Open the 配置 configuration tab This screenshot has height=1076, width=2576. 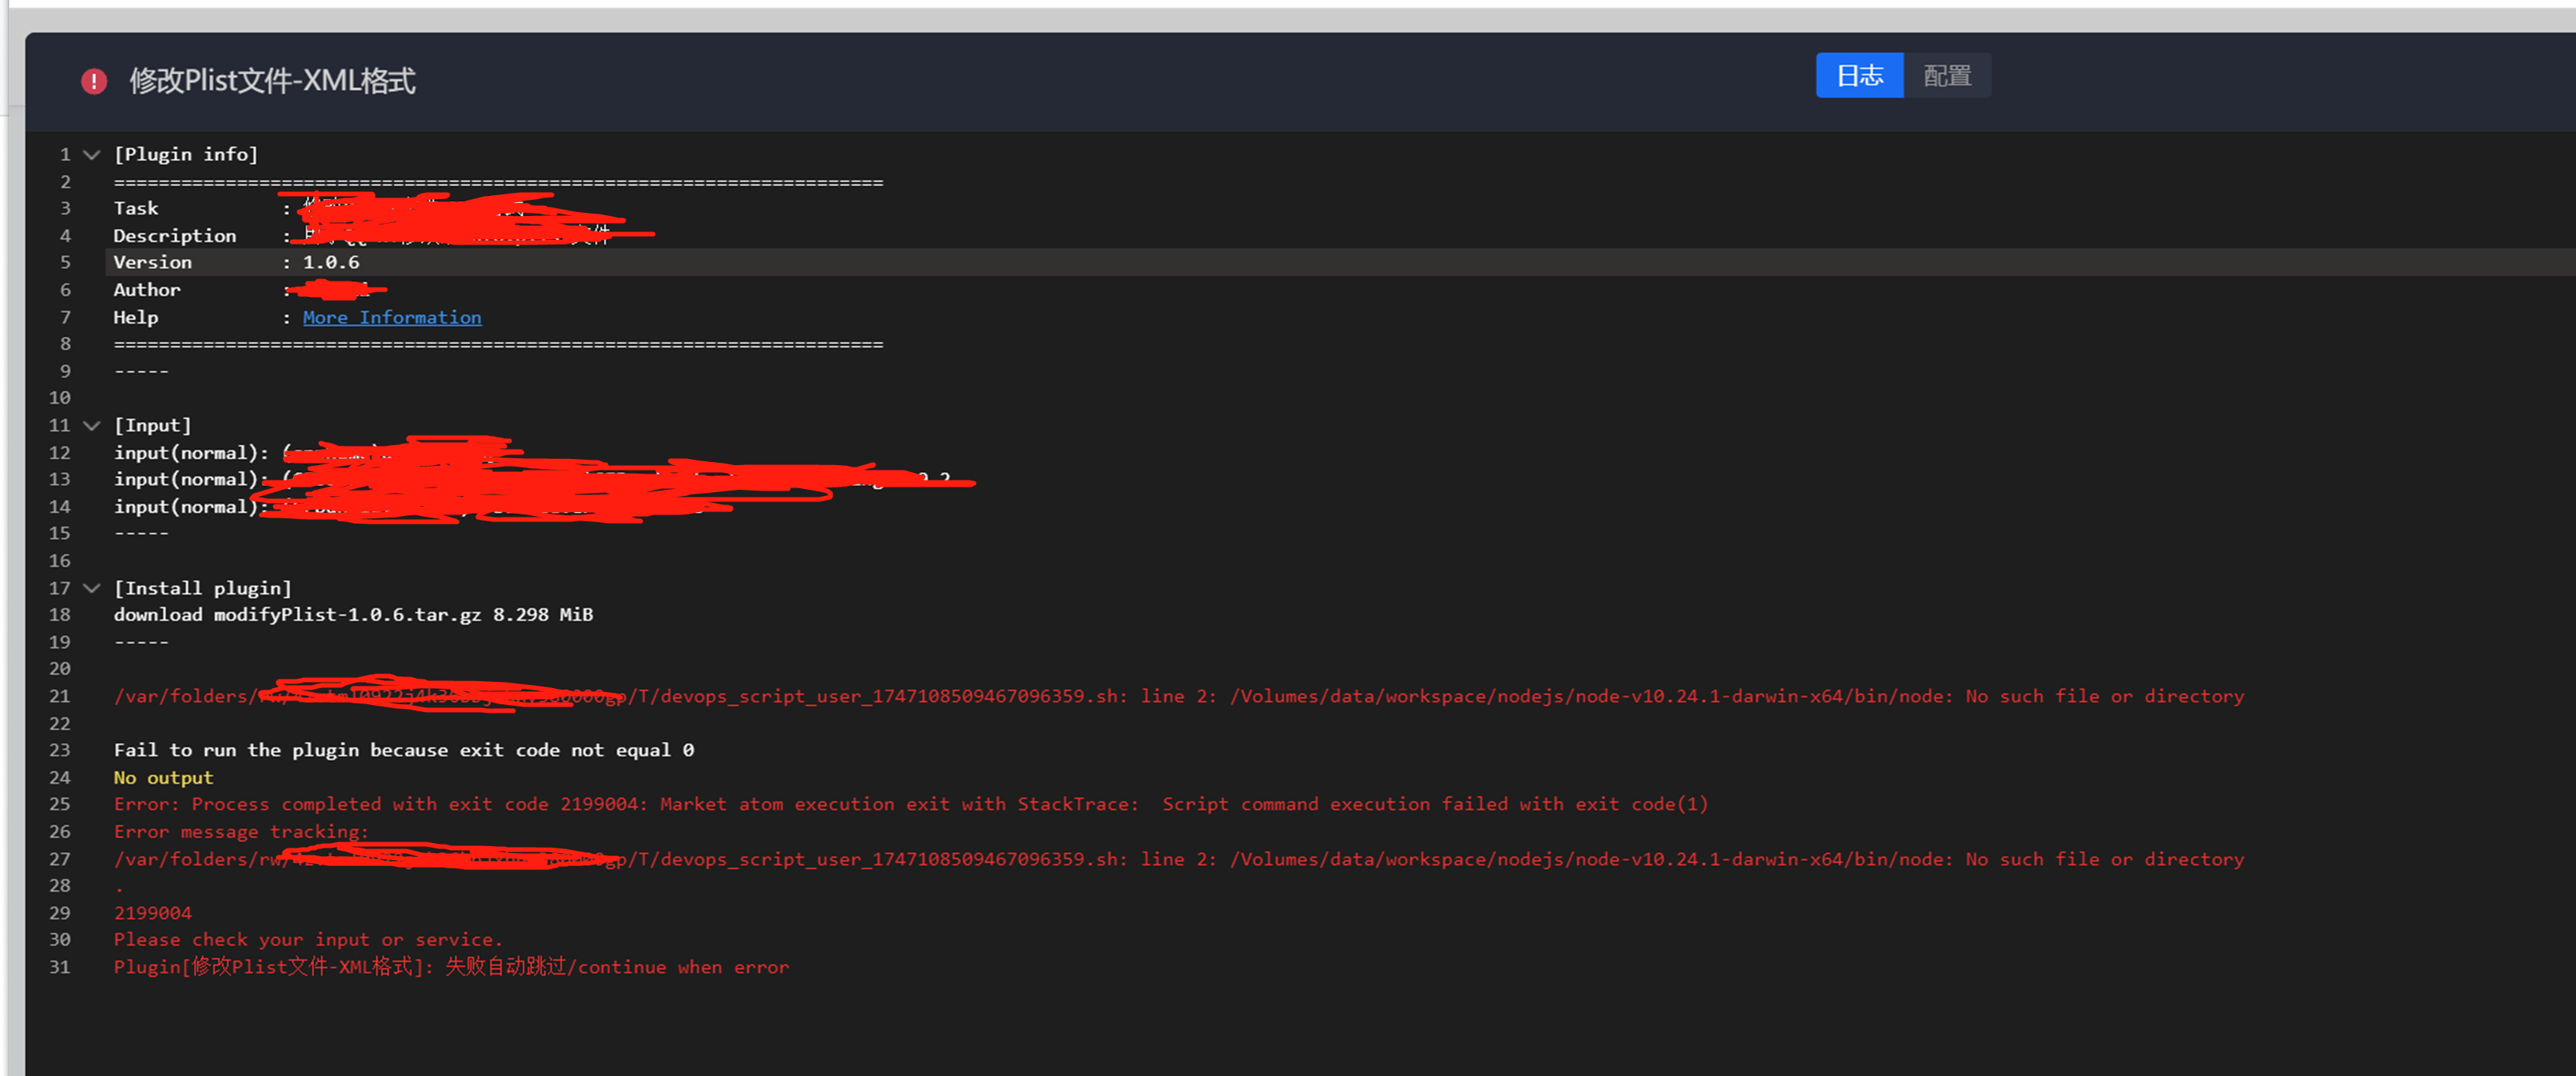[1946, 76]
